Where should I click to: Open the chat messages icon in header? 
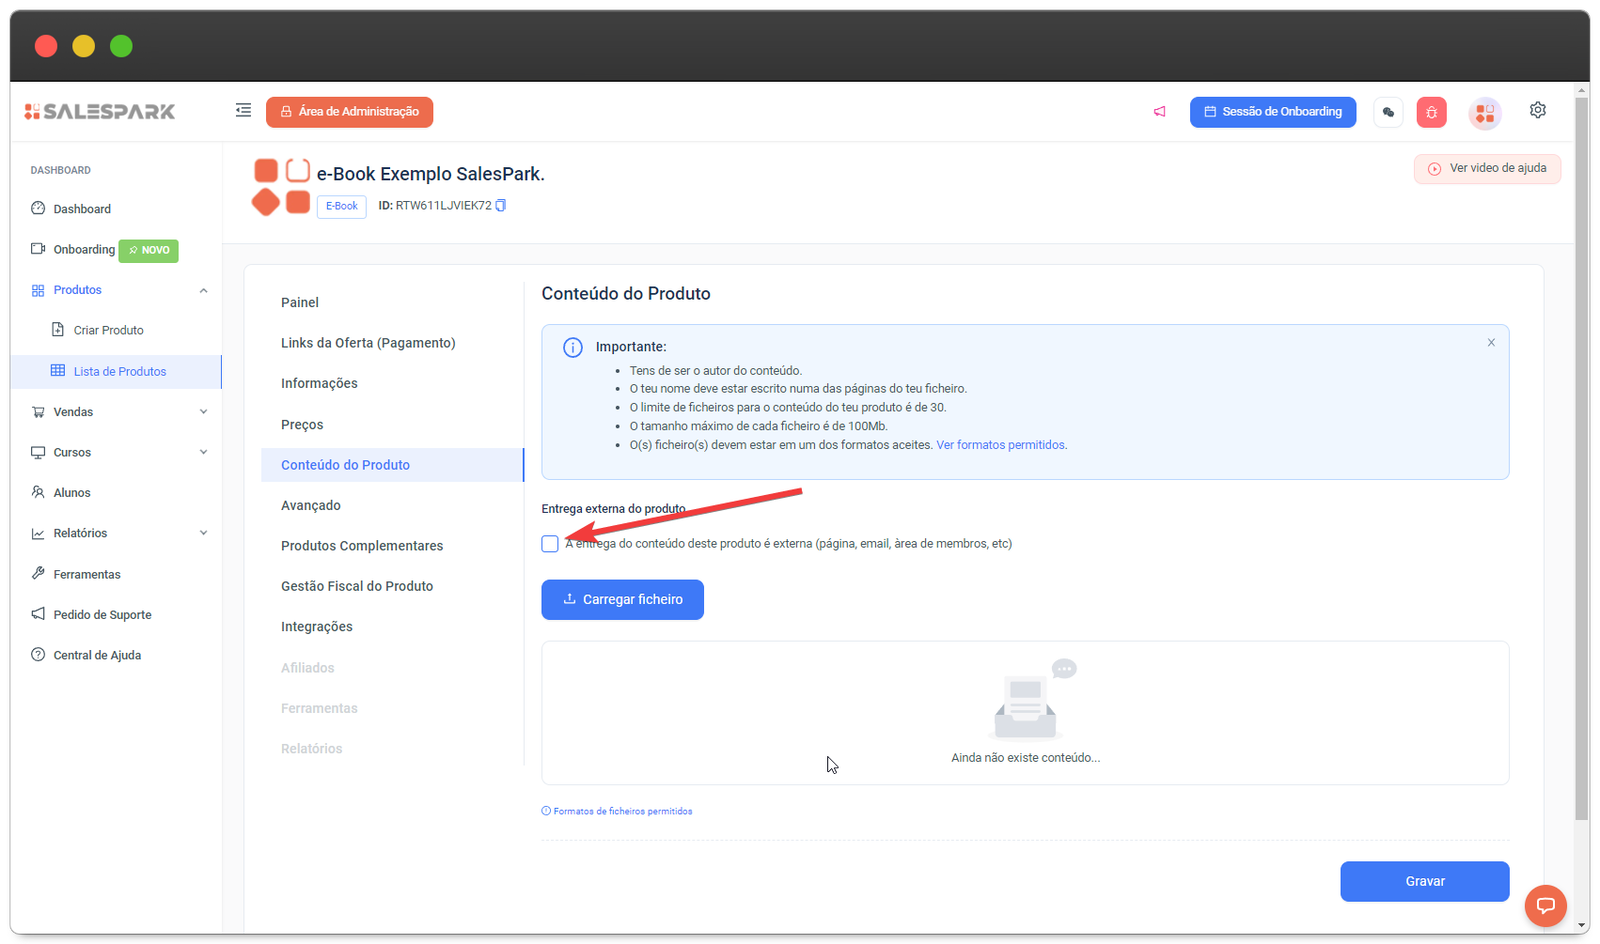point(1388,112)
